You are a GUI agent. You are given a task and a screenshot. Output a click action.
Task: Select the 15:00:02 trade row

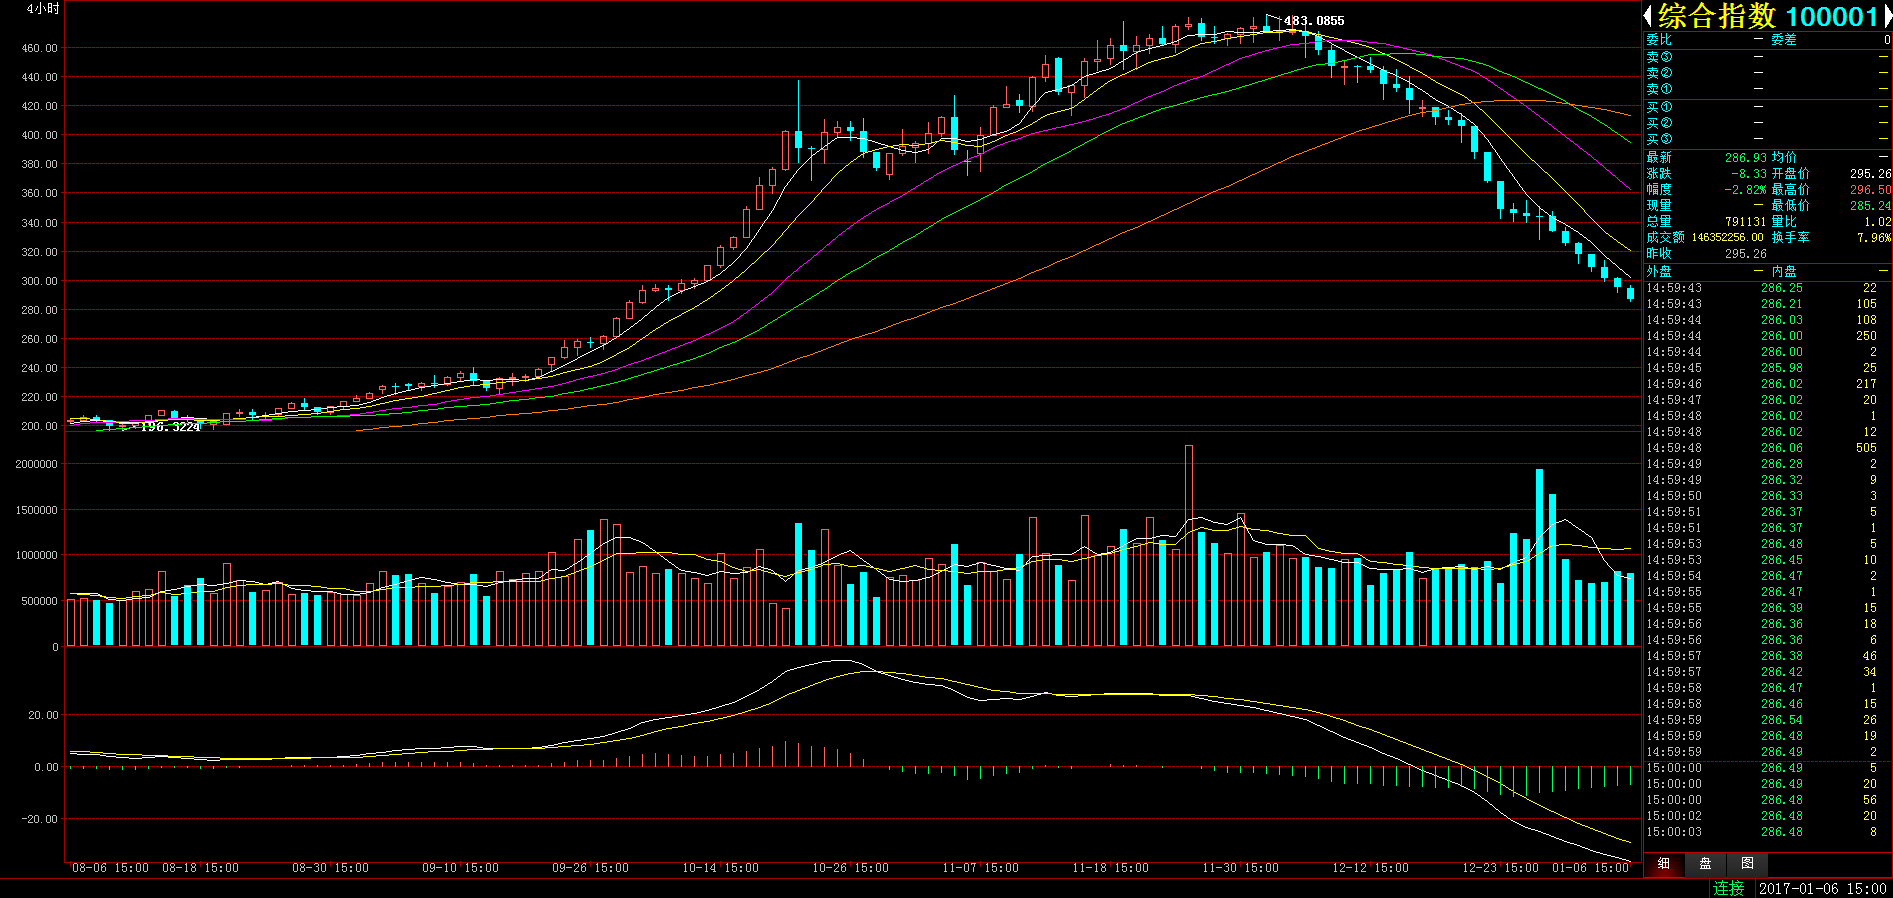coord(1767,816)
